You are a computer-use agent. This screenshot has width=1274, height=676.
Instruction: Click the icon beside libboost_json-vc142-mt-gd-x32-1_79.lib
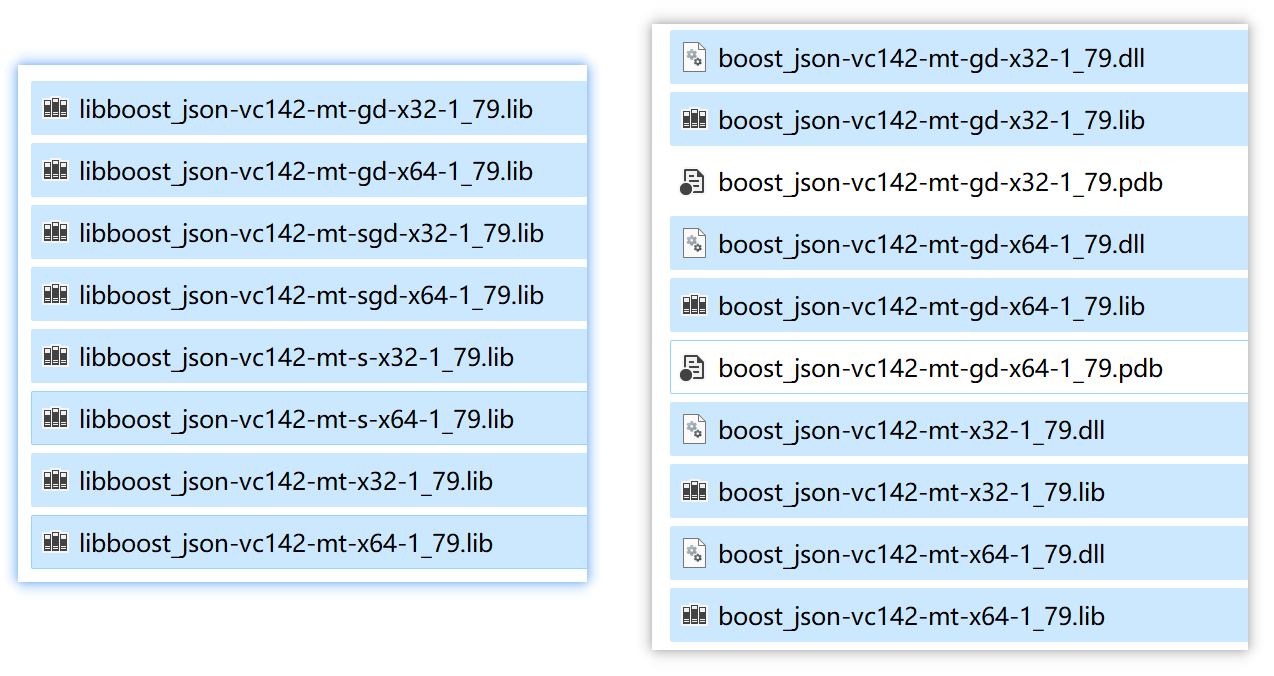(56, 109)
